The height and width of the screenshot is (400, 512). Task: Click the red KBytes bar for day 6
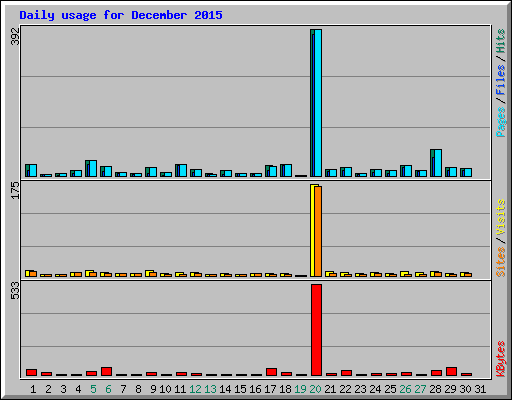(x=106, y=371)
